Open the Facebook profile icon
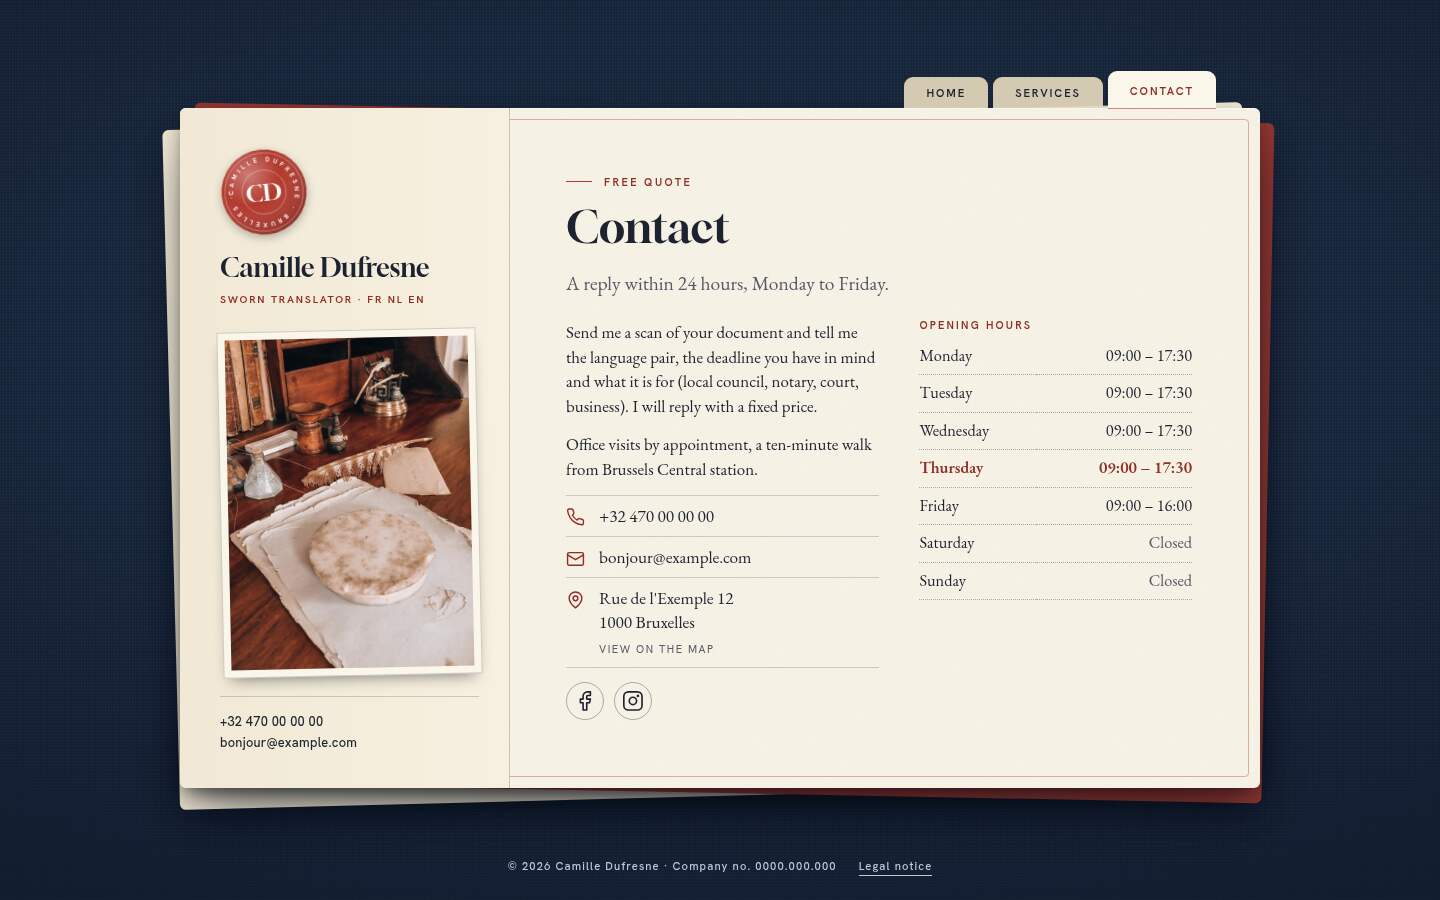1440x900 pixels. point(585,701)
